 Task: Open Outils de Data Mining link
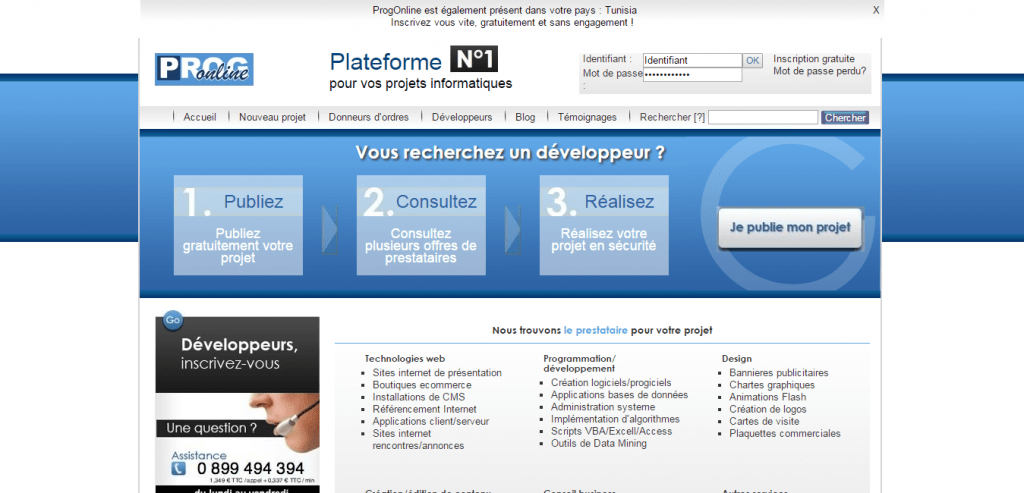(x=599, y=443)
